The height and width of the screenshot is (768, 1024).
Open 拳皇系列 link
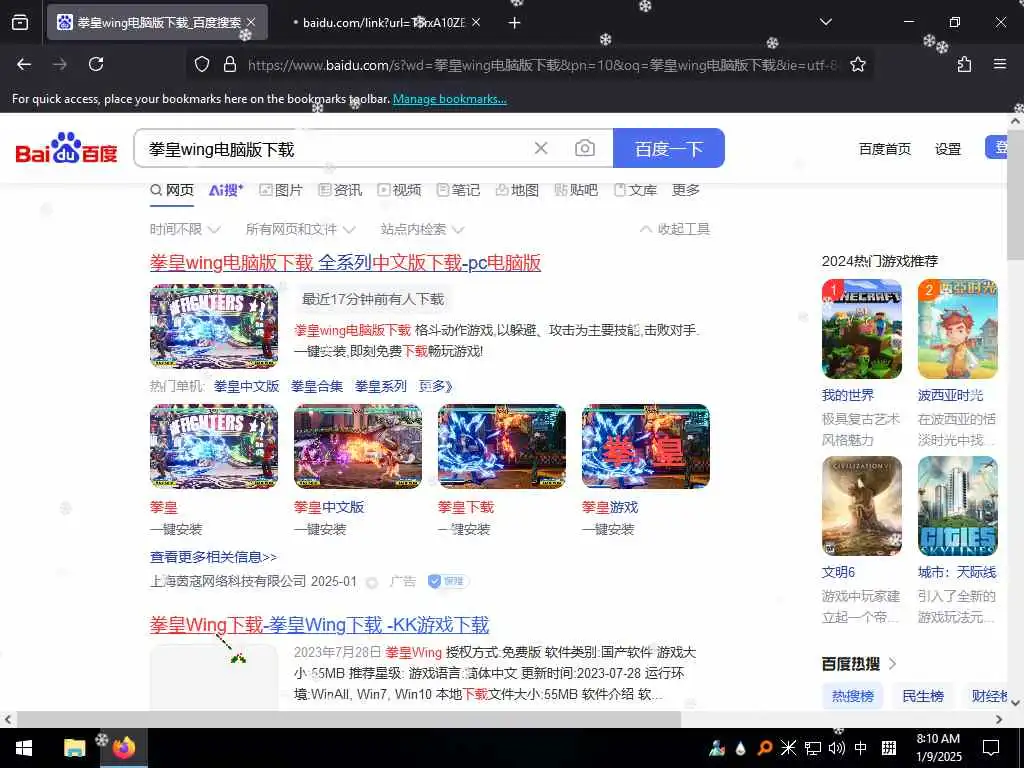(x=381, y=386)
